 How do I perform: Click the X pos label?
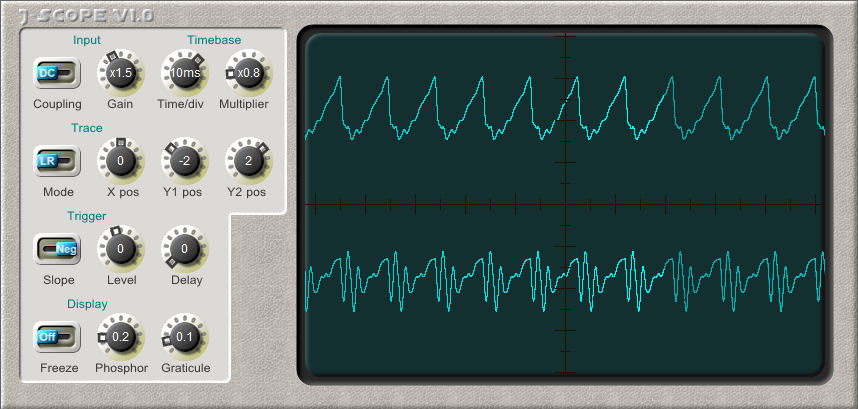tap(121, 192)
